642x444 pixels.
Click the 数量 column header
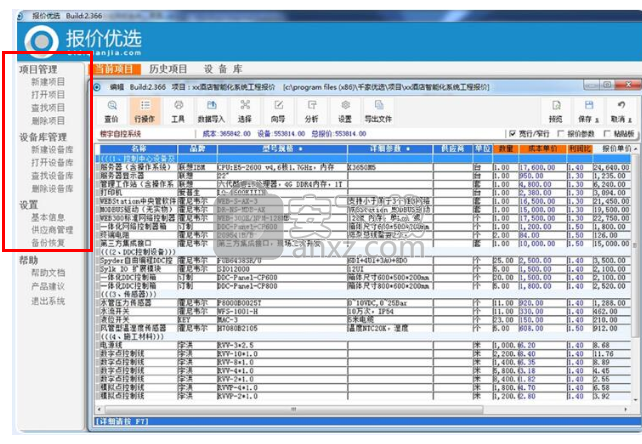[506, 149]
